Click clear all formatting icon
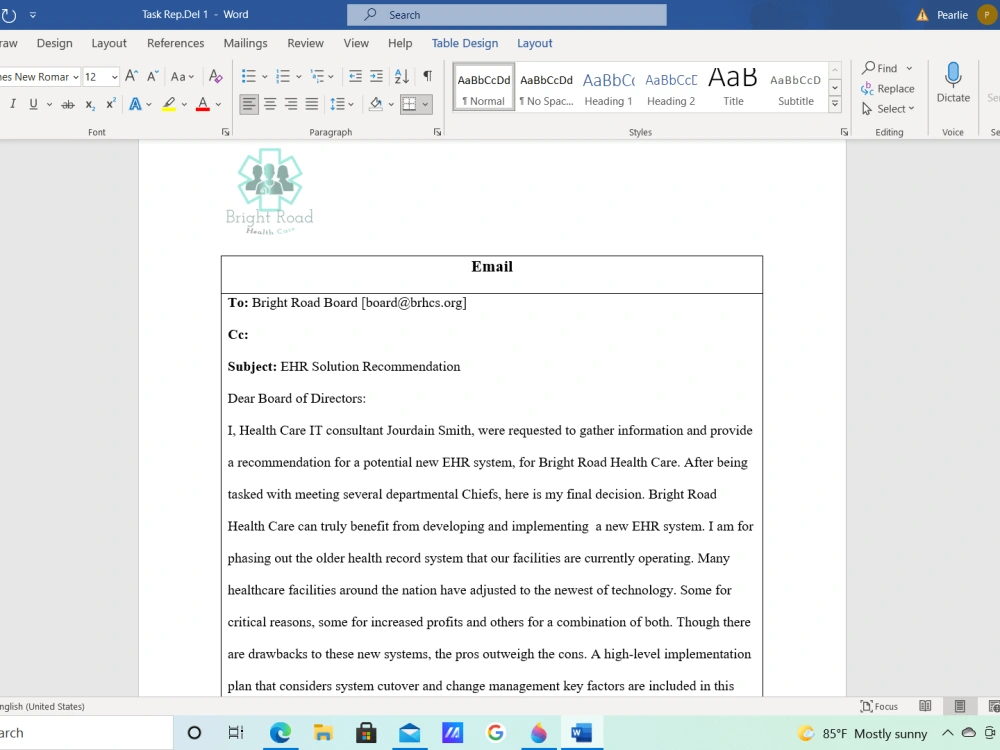1000x750 pixels. (216, 77)
